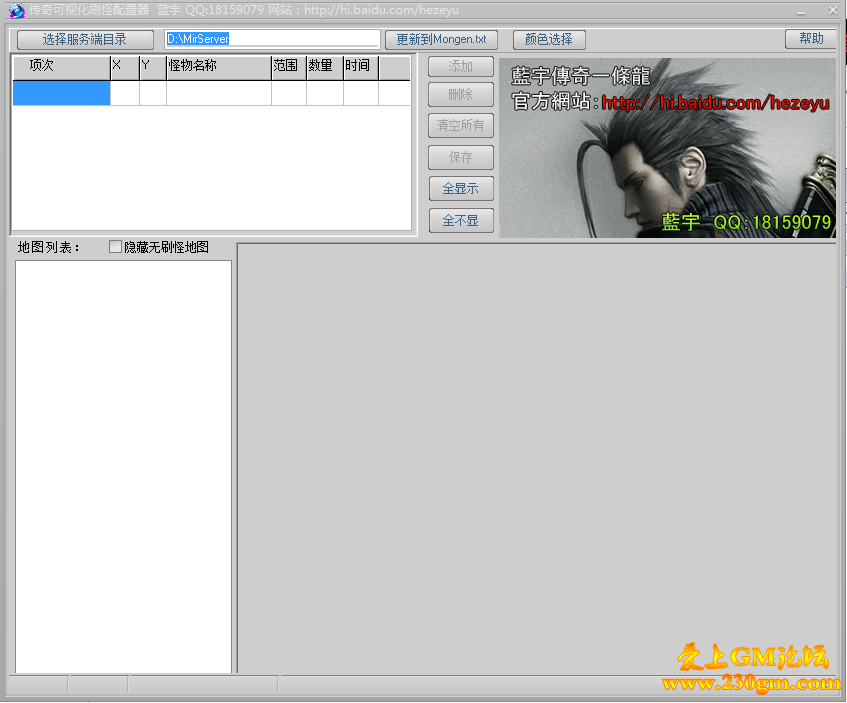
Task: Select the X column header
Action: (125, 67)
